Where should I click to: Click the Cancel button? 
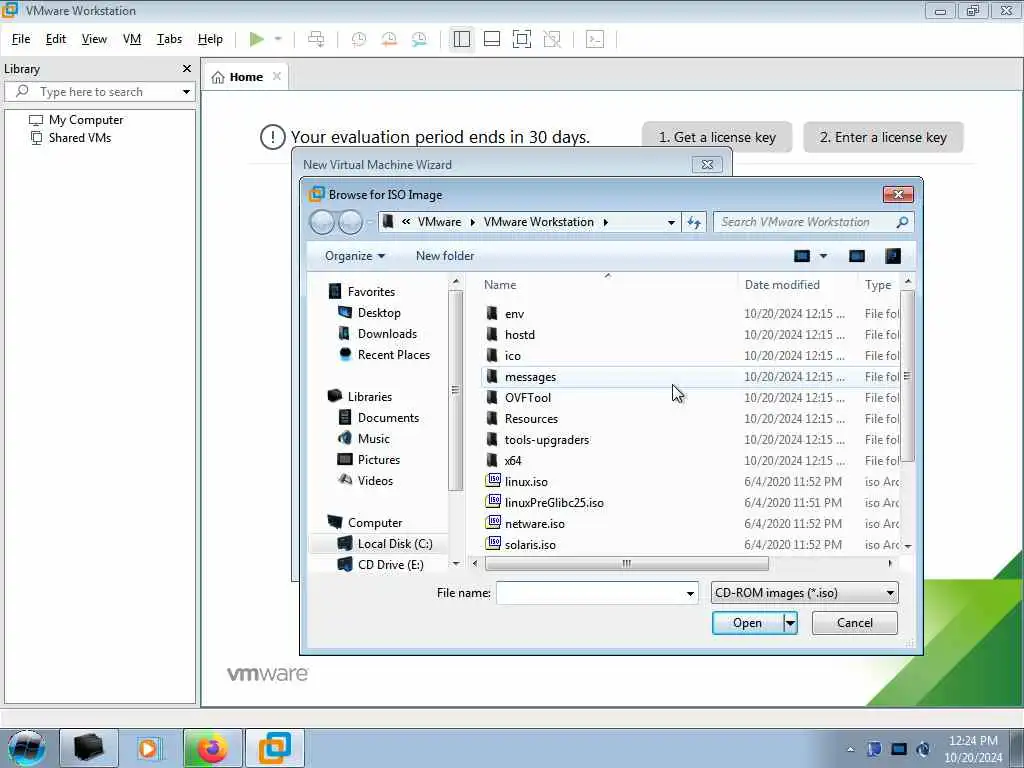(x=854, y=623)
